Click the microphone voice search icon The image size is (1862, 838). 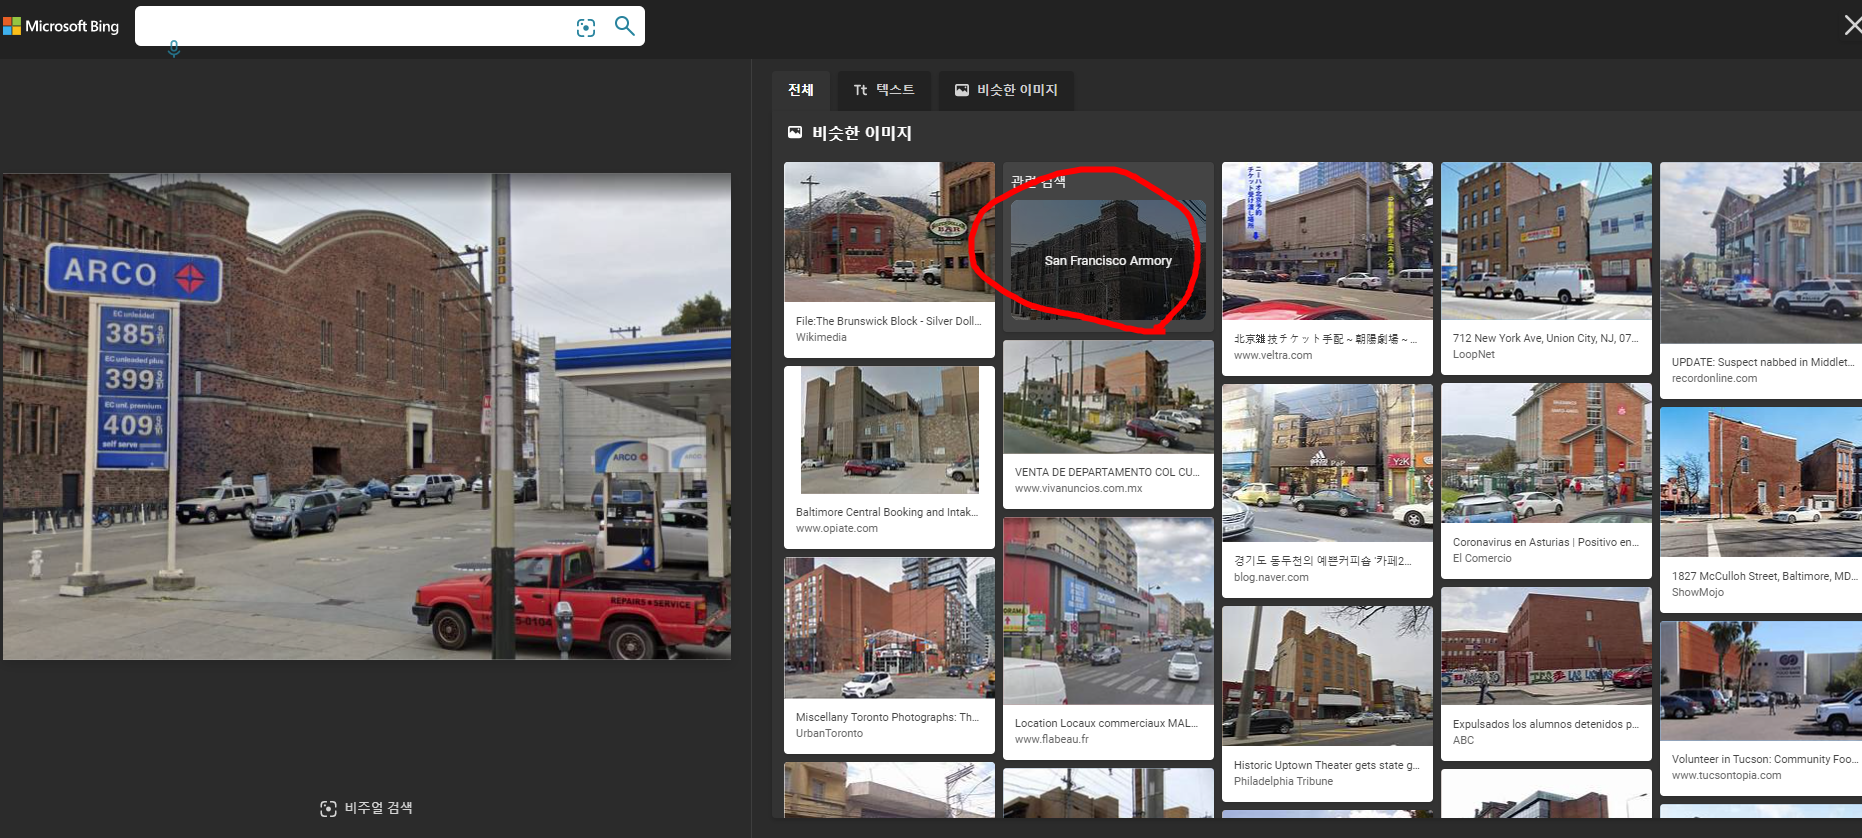pos(174,48)
